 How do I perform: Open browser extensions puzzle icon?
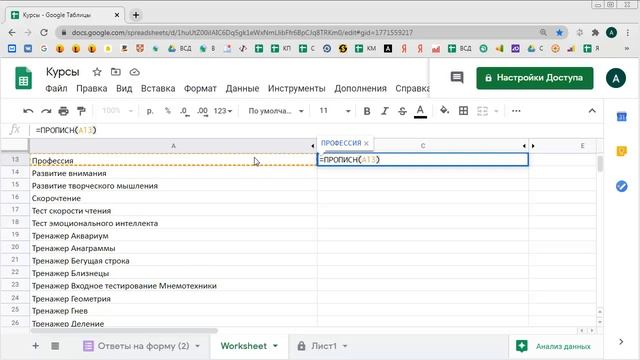595,33
